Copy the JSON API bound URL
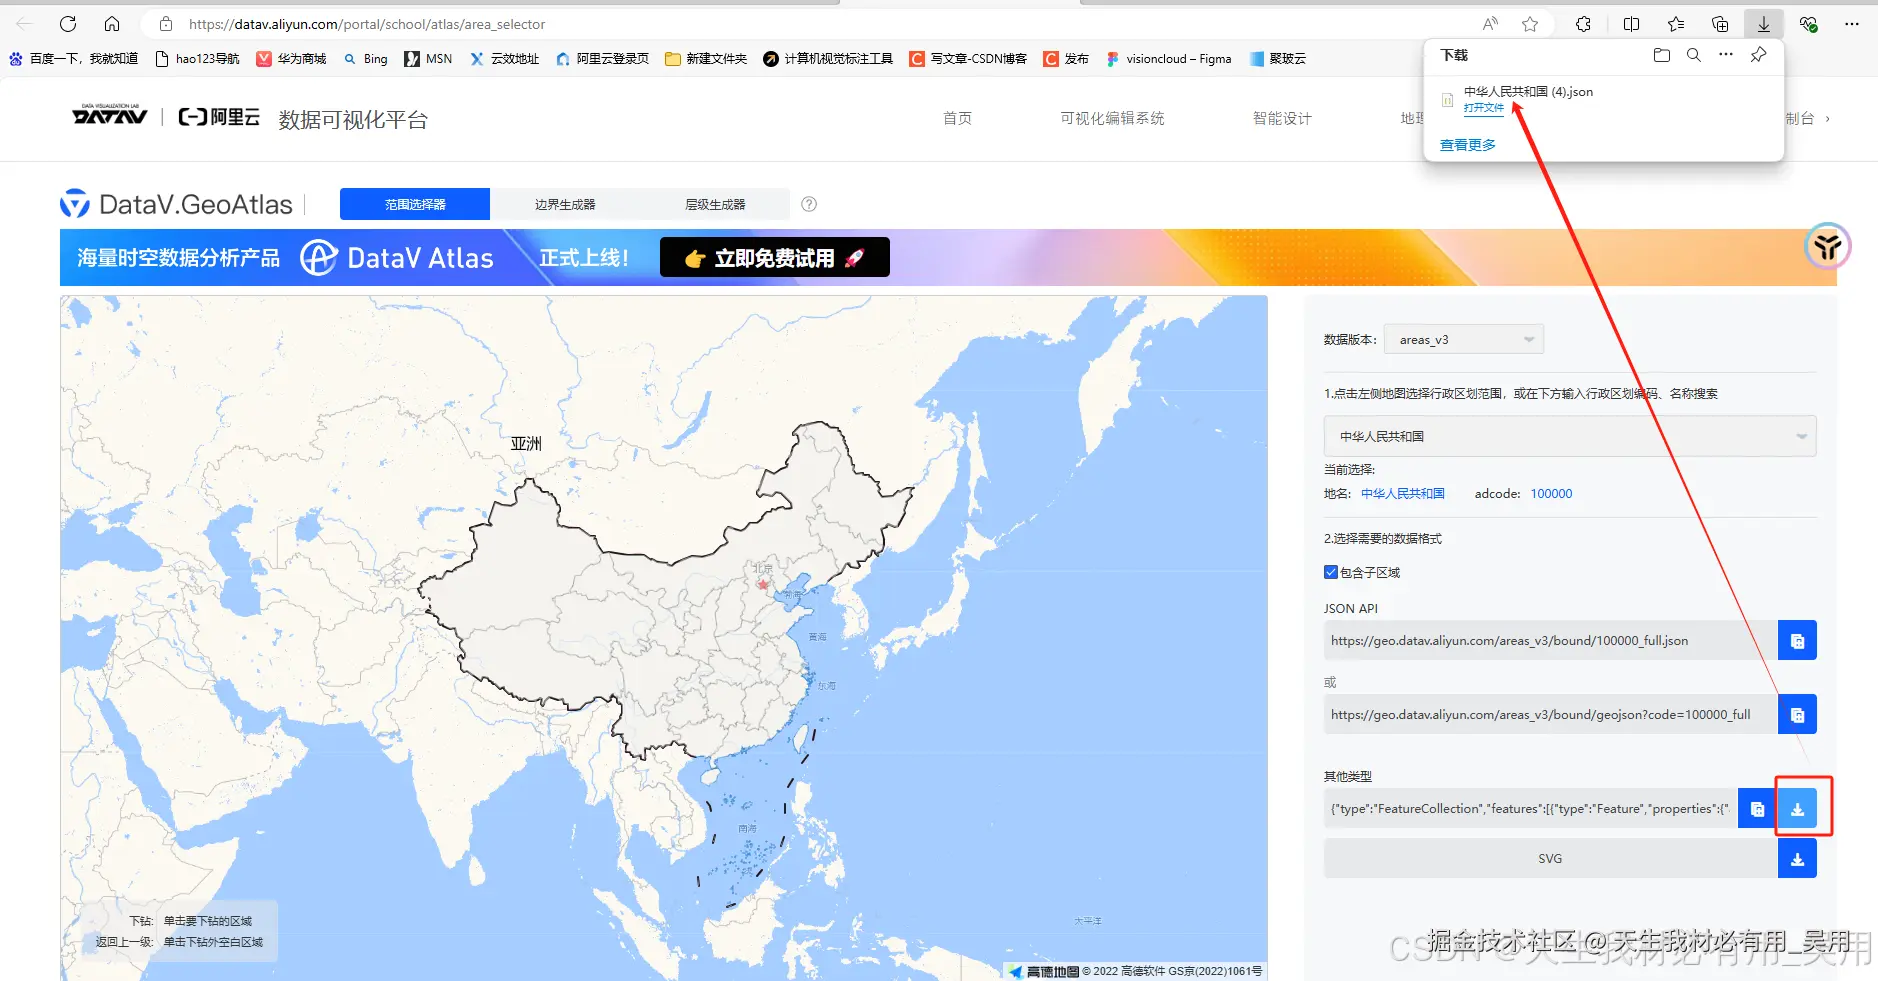This screenshot has width=1878, height=981. click(x=1797, y=640)
